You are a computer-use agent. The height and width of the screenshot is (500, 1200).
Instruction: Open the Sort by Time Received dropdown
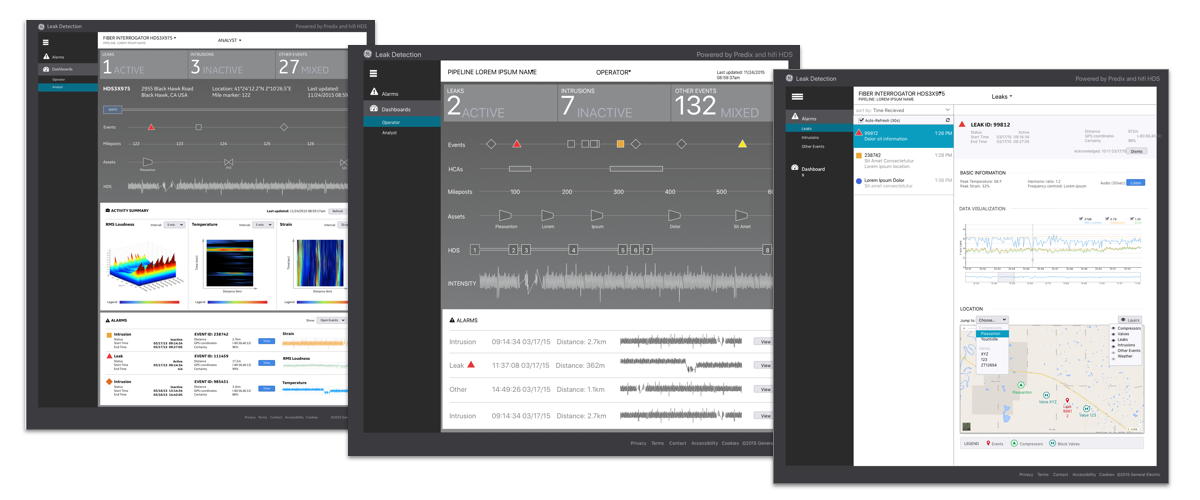click(x=900, y=110)
